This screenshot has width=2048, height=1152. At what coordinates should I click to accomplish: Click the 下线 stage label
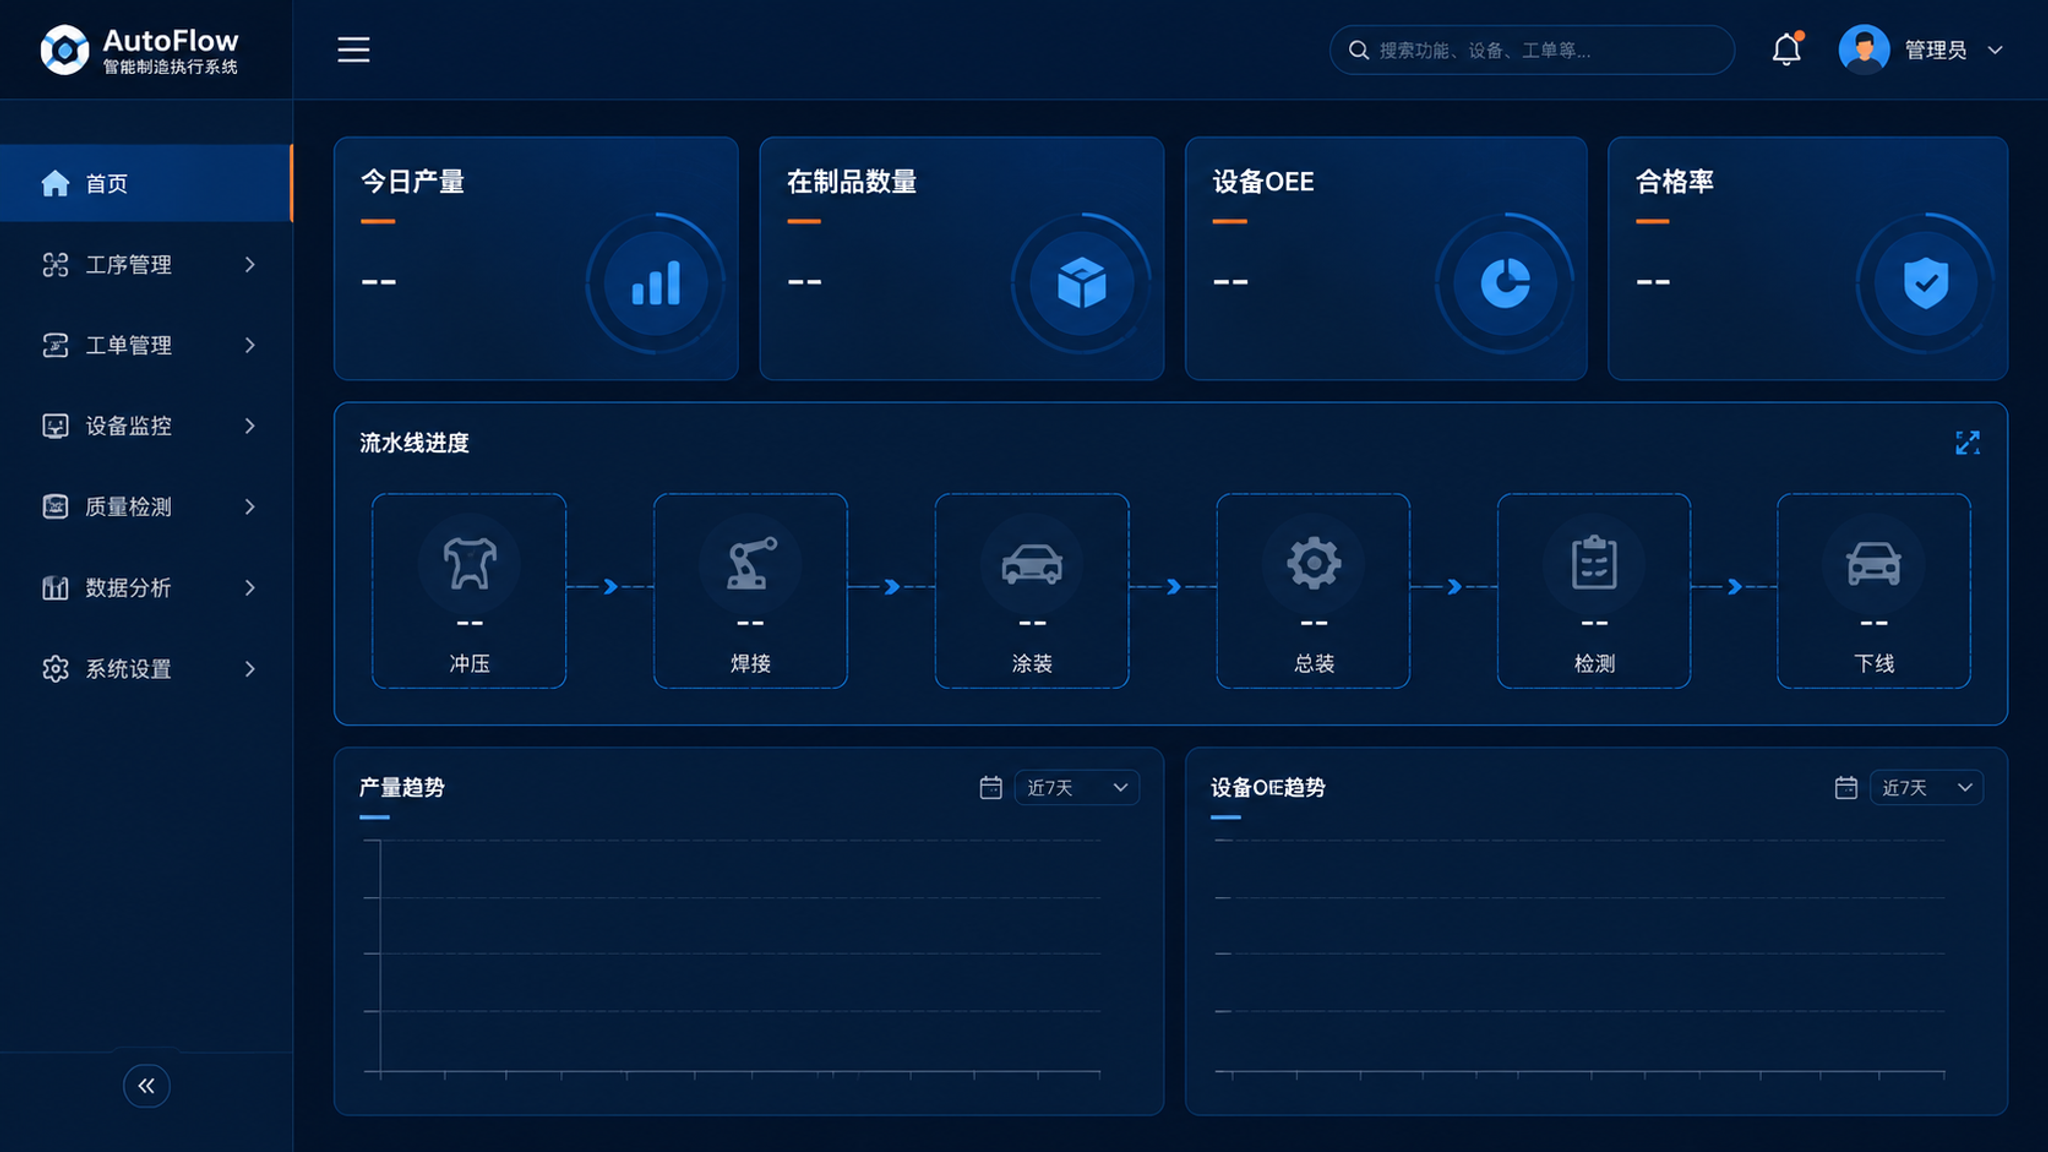1874,664
